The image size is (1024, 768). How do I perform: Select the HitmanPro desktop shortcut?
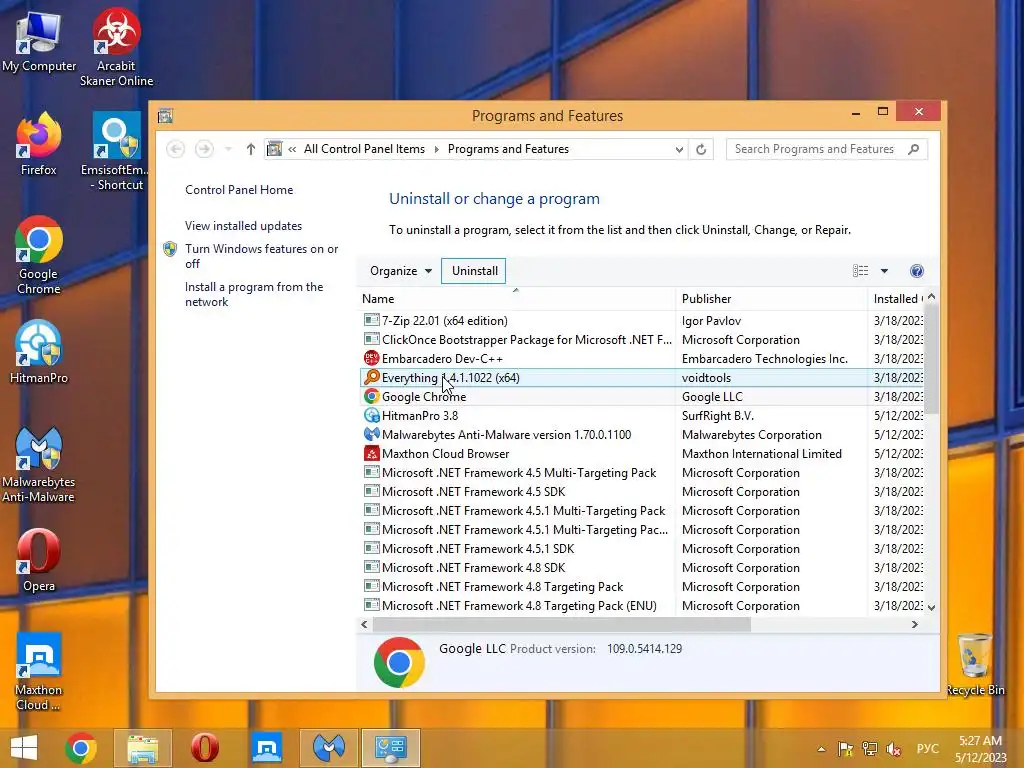pyautogui.click(x=39, y=352)
